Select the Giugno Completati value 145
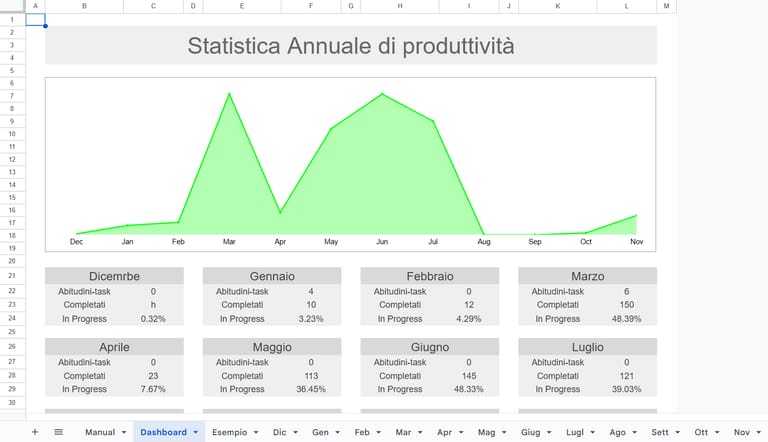The width and height of the screenshot is (768, 442). [469, 376]
